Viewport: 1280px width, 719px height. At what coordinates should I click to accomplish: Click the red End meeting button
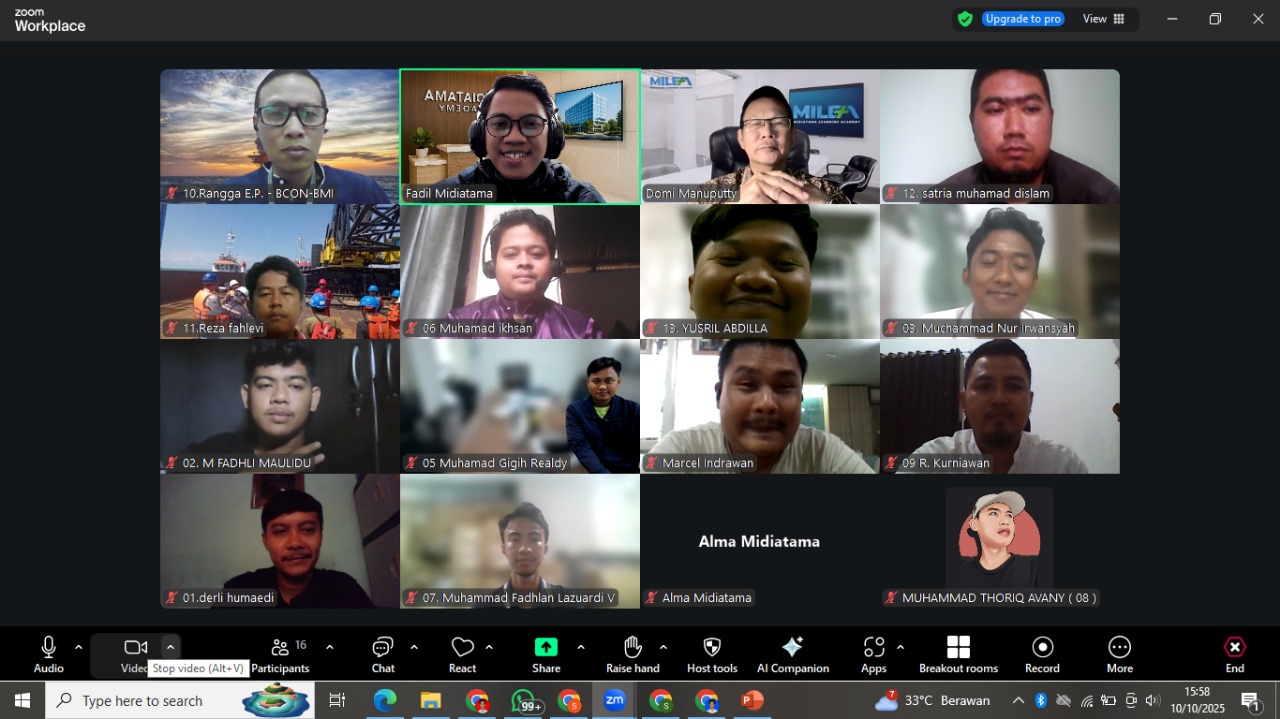[1235, 654]
